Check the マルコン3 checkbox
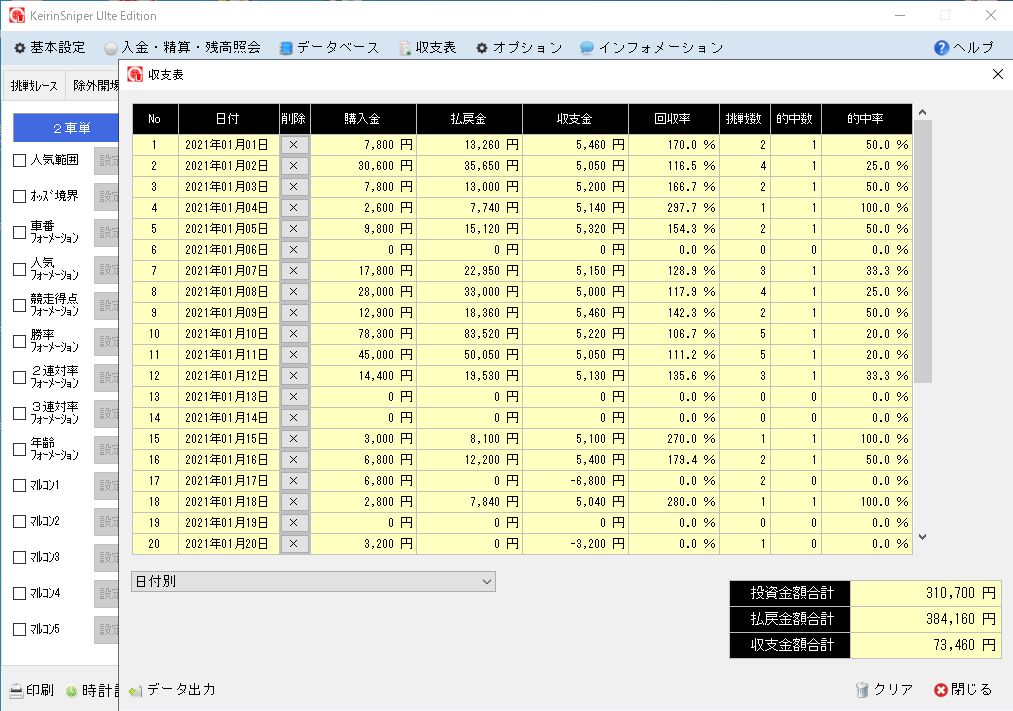Screen dimensions: 1013x711 click(20, 557)
